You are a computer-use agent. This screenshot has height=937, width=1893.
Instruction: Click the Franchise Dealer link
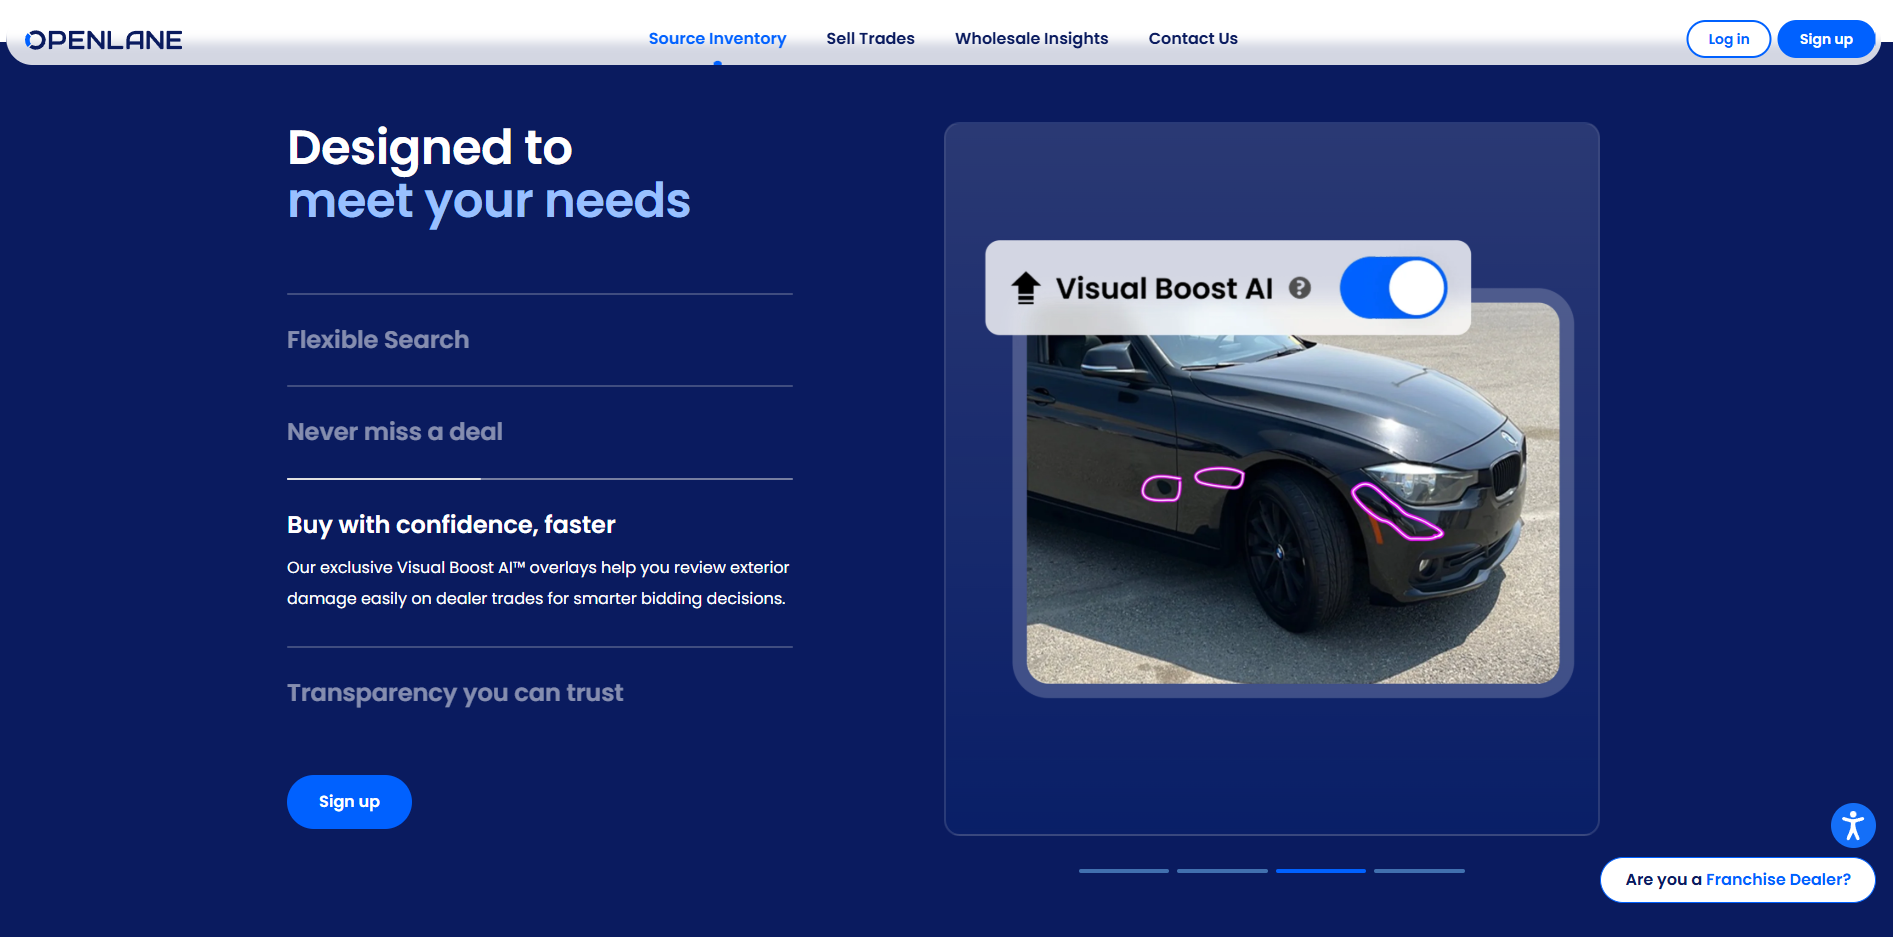click(x=1777, y=880)
